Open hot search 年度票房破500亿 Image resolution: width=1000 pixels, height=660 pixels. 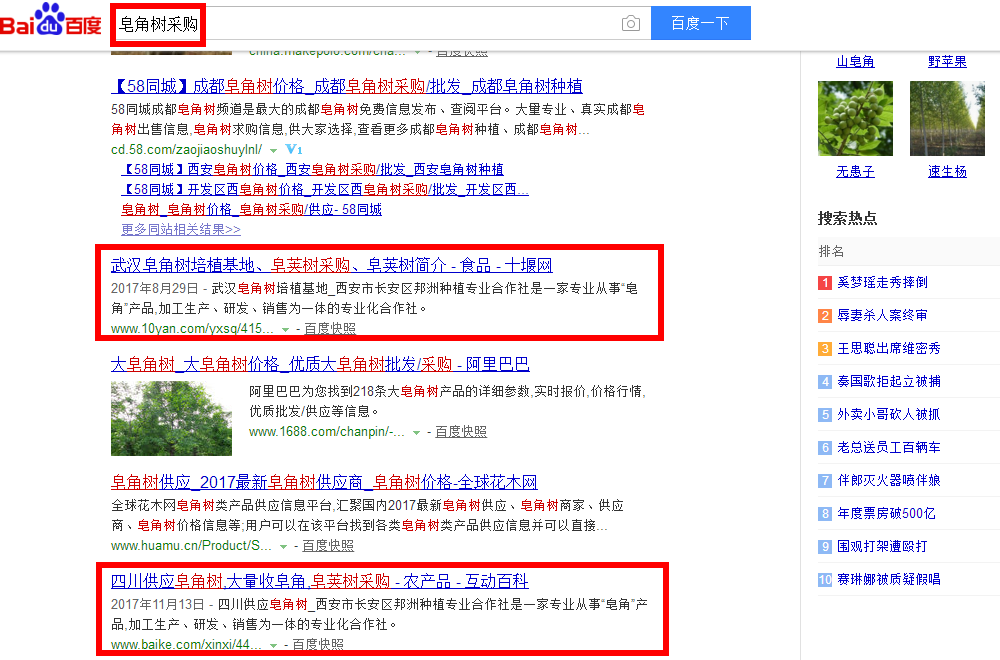[886, 514]
